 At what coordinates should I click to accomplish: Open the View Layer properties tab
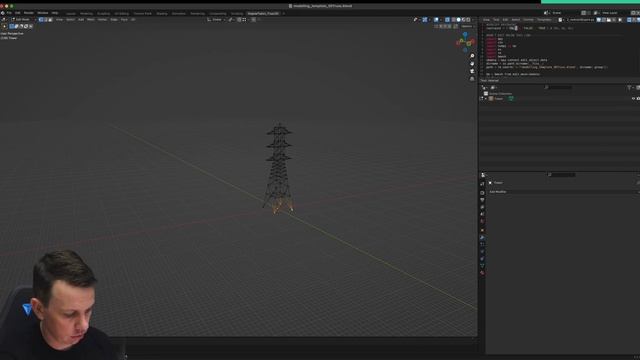(482, 207)
